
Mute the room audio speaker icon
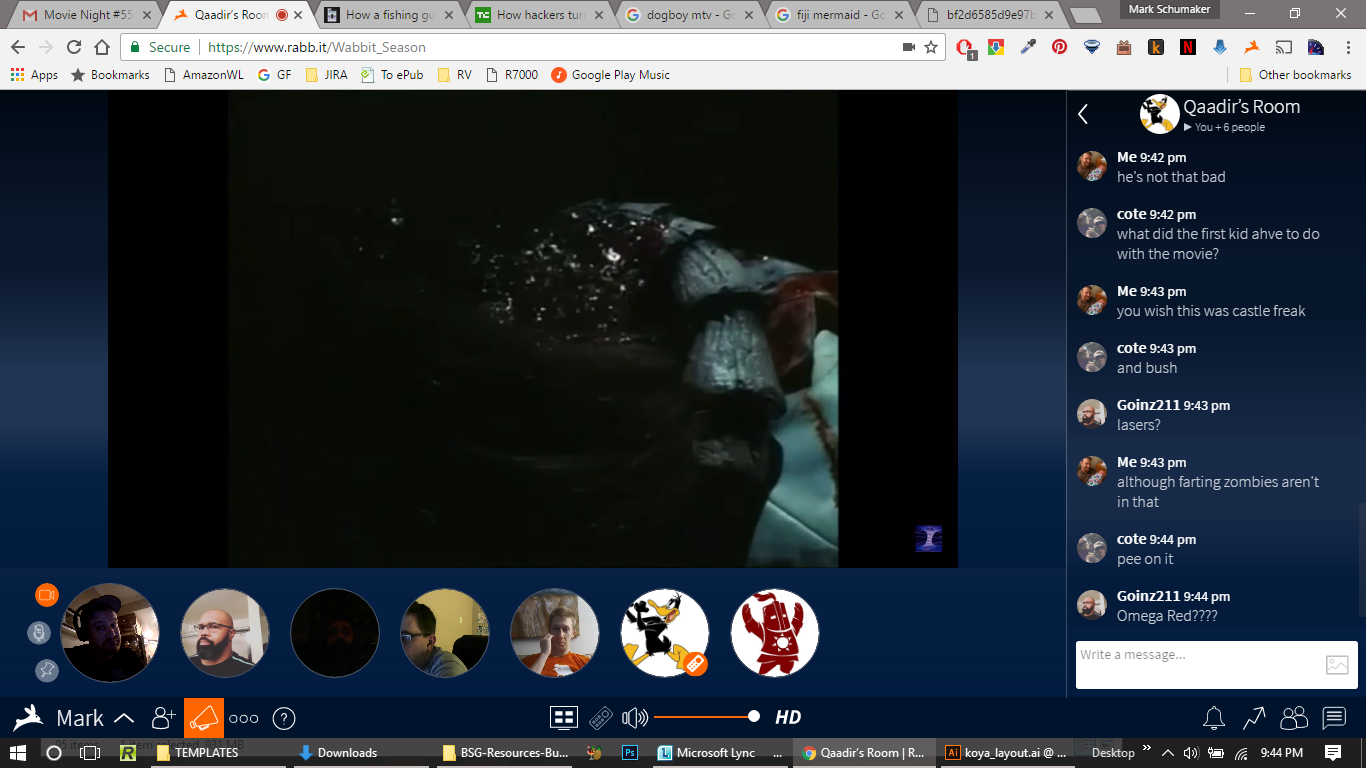coord(635,718)
